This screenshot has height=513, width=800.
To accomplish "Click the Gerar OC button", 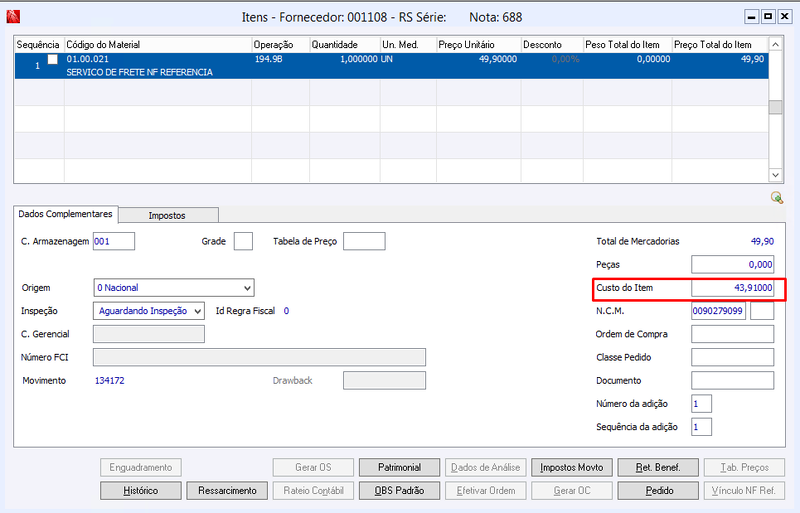I will tap(572, 491).
